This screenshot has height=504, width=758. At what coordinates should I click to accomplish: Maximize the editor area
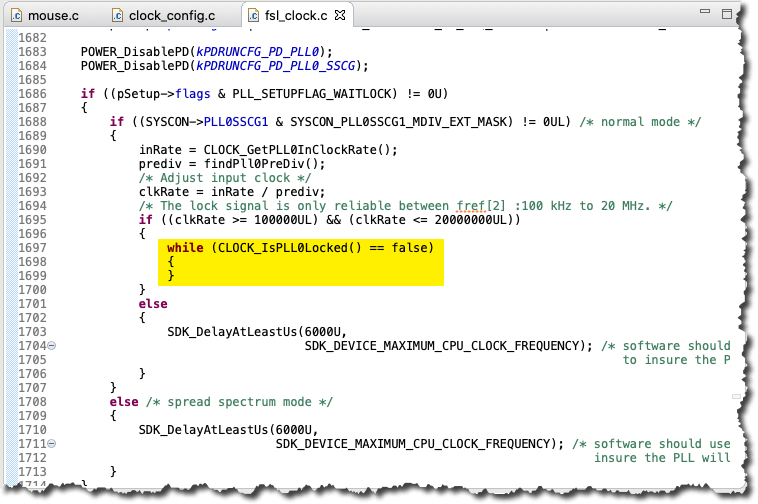tap(728, 15)
